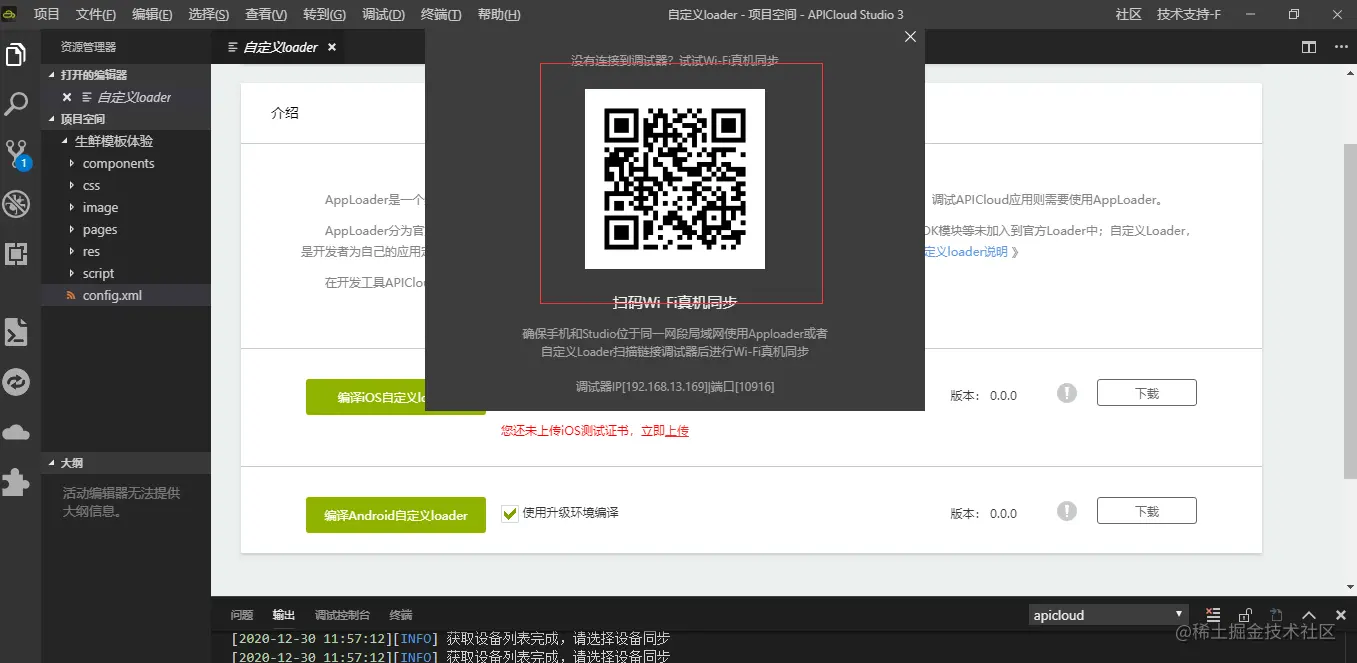Collapse the 大纲 outline section

tap(126, 463)
